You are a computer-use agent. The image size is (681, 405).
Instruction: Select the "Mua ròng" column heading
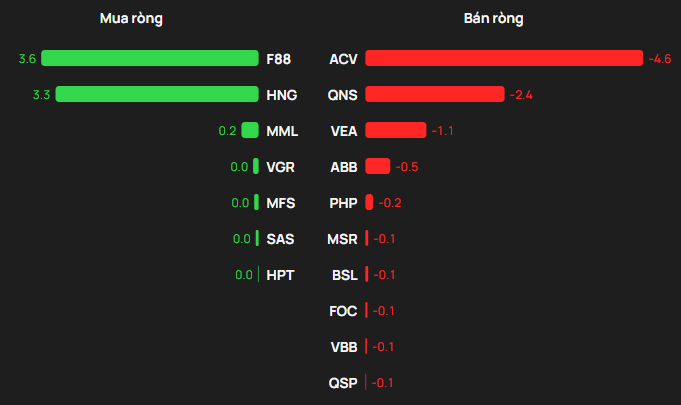click(x=132, y=19)
